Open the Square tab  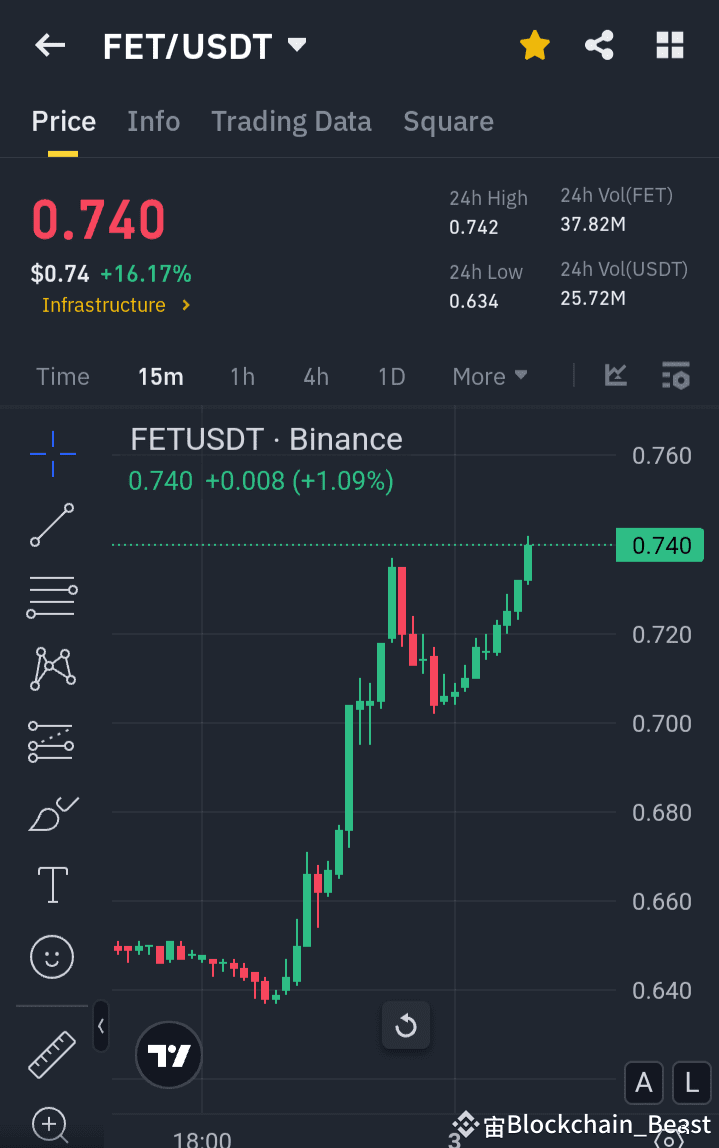click(448, 121)
